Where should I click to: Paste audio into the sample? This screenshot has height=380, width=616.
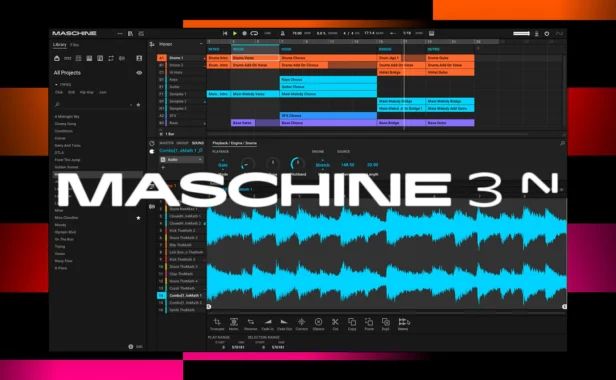click(x=369, y=322)
